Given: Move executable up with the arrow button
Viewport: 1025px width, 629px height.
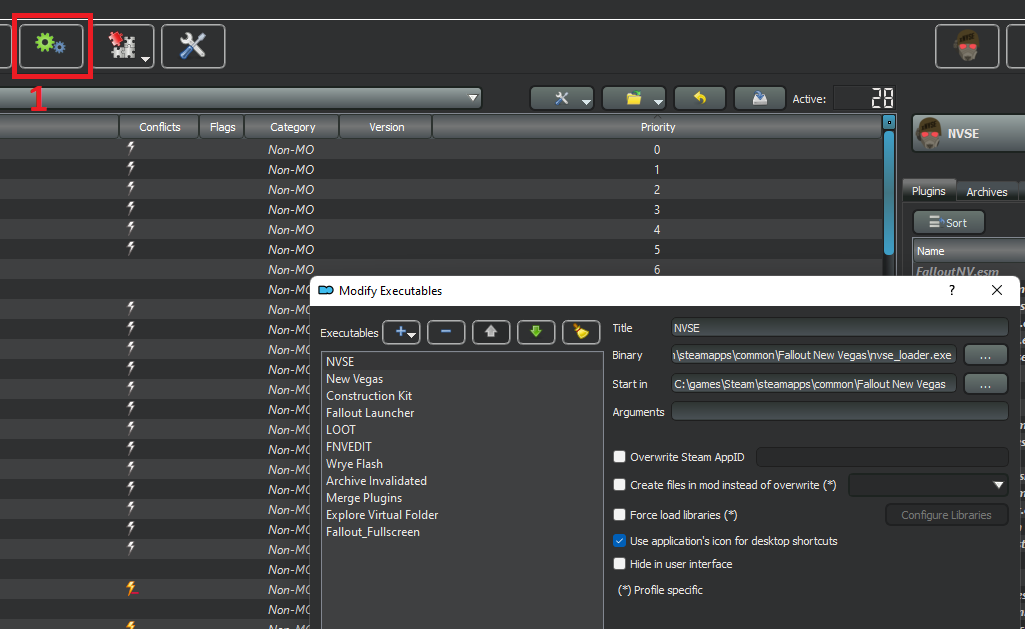Looking at the screenshot, I should tap(491, 332).
